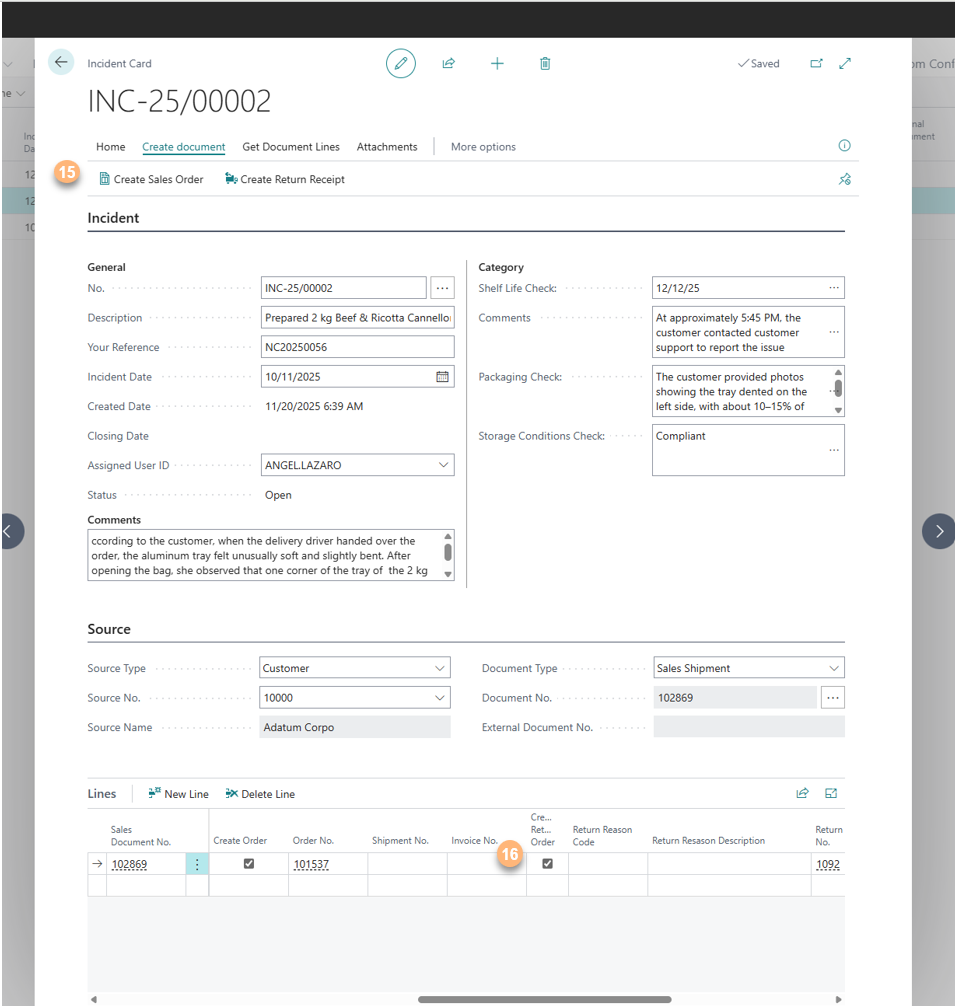
Task: Go to the next record arrow
Action: (938, 531)
